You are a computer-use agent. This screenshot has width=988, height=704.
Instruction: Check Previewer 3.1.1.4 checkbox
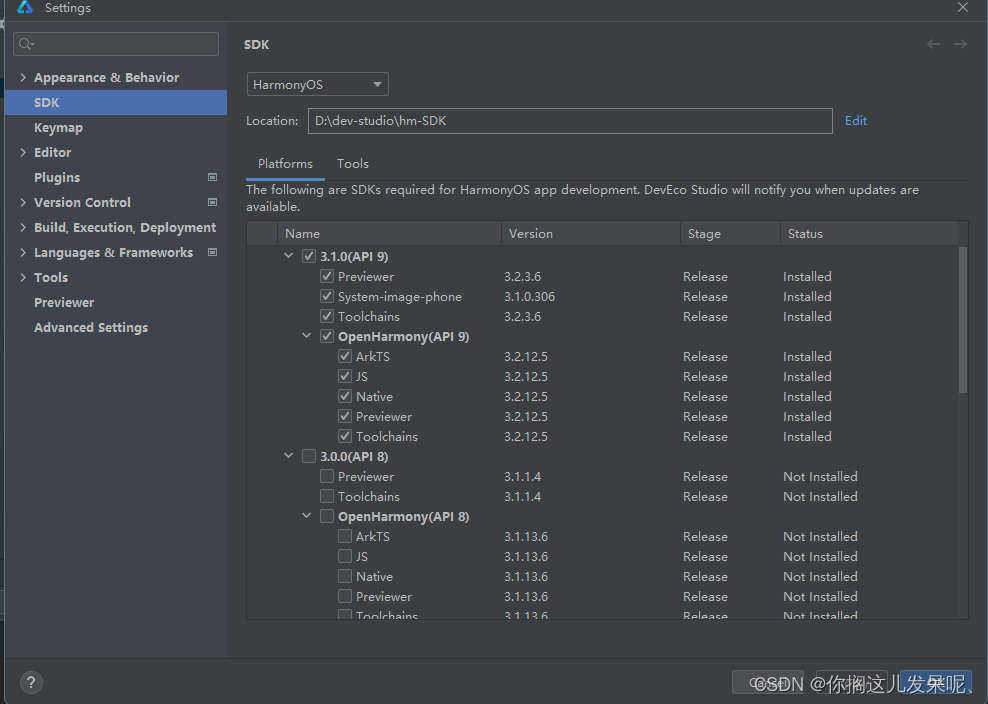pyautogui.click(x=326, y=476)
